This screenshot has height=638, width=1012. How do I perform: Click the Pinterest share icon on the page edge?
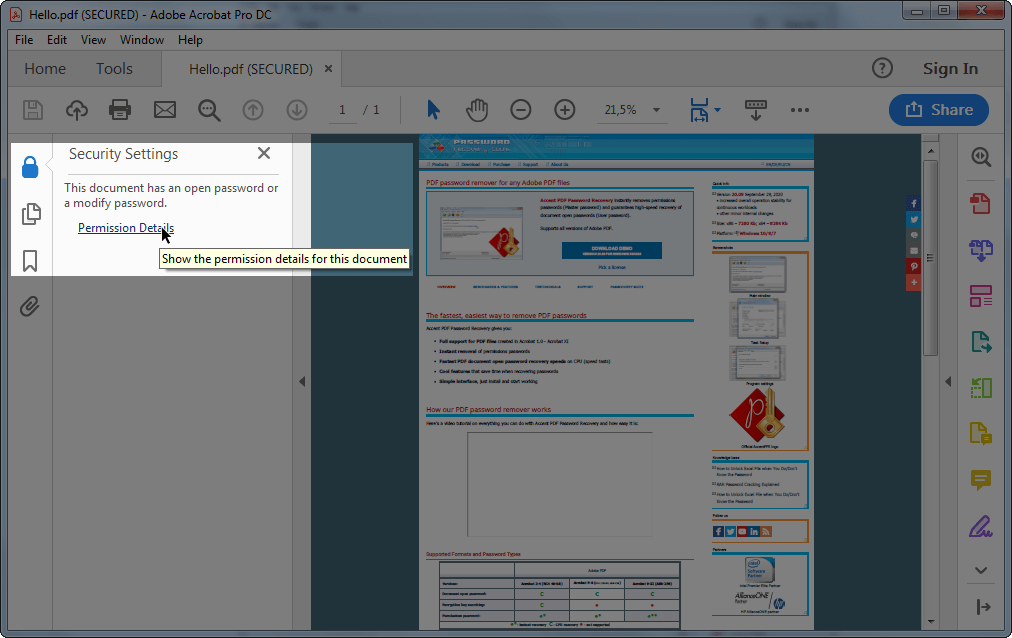pyautogui.click(x=914, y=266)
